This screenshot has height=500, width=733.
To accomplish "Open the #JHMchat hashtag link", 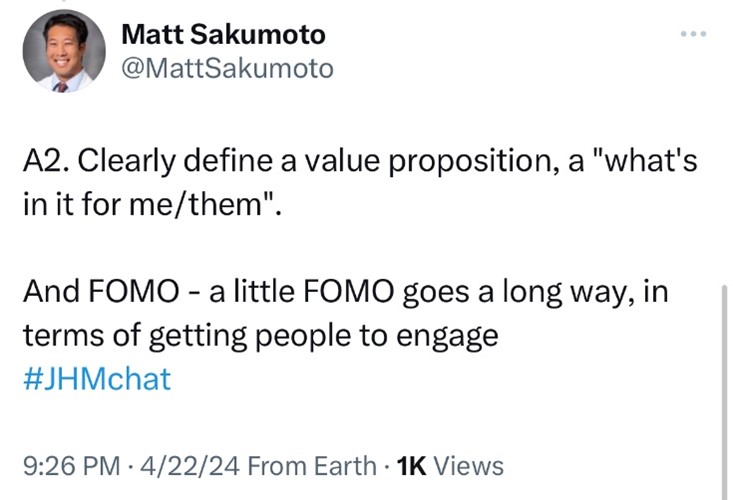I will [96, 380].
